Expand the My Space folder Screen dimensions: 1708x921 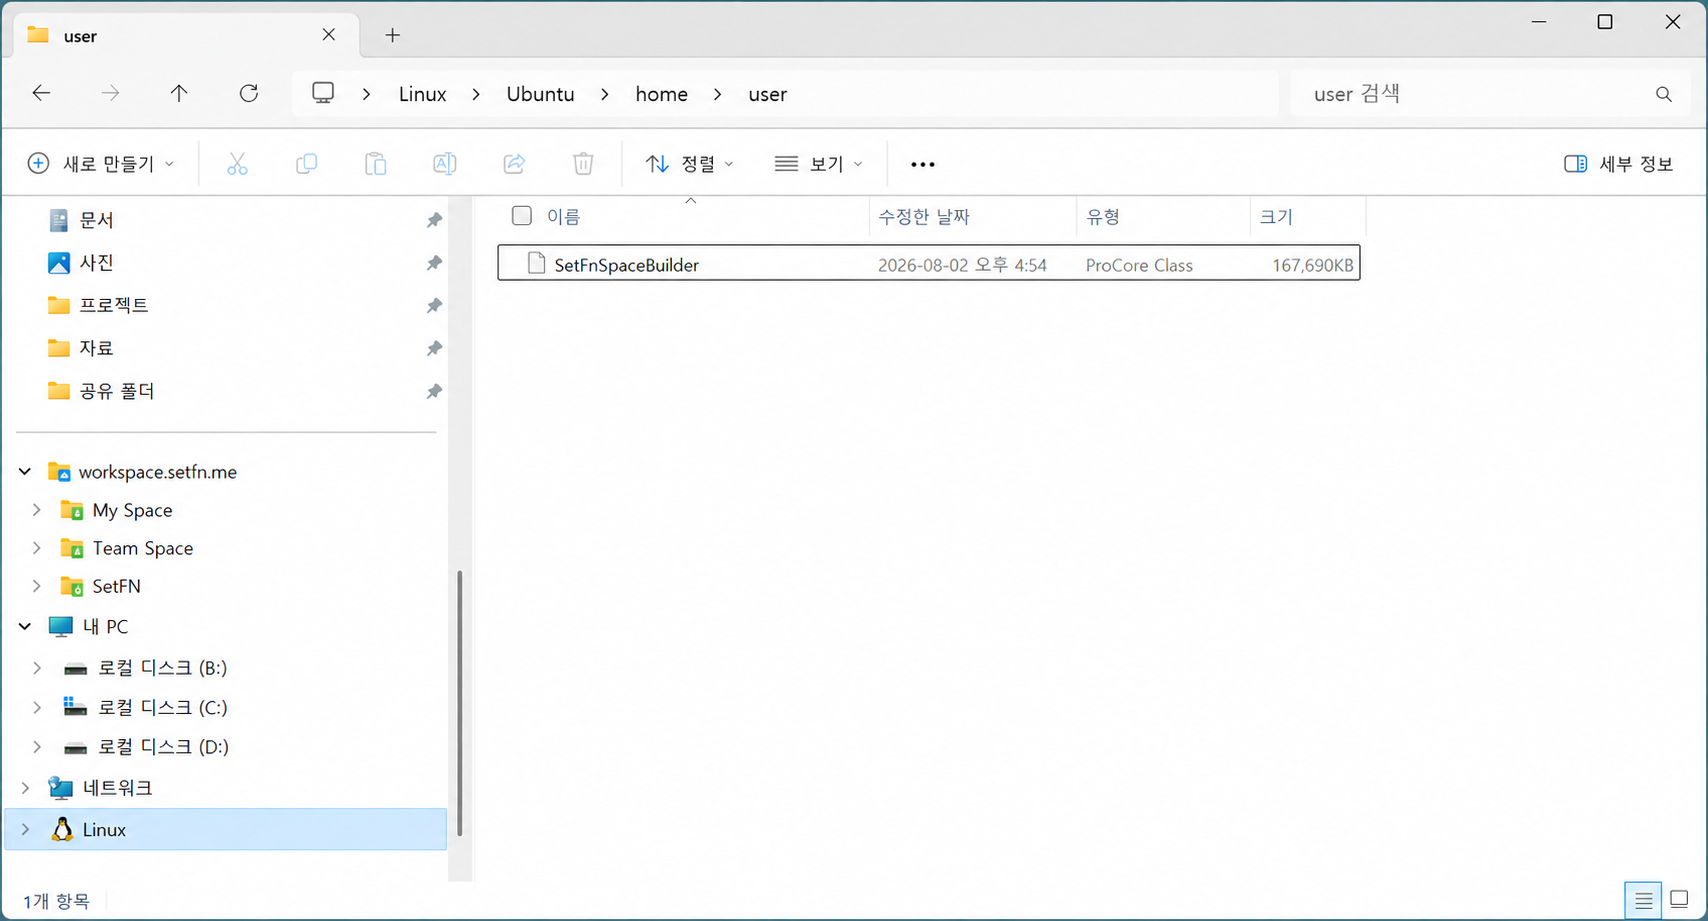pyautogui.click(x=37, y=510)
